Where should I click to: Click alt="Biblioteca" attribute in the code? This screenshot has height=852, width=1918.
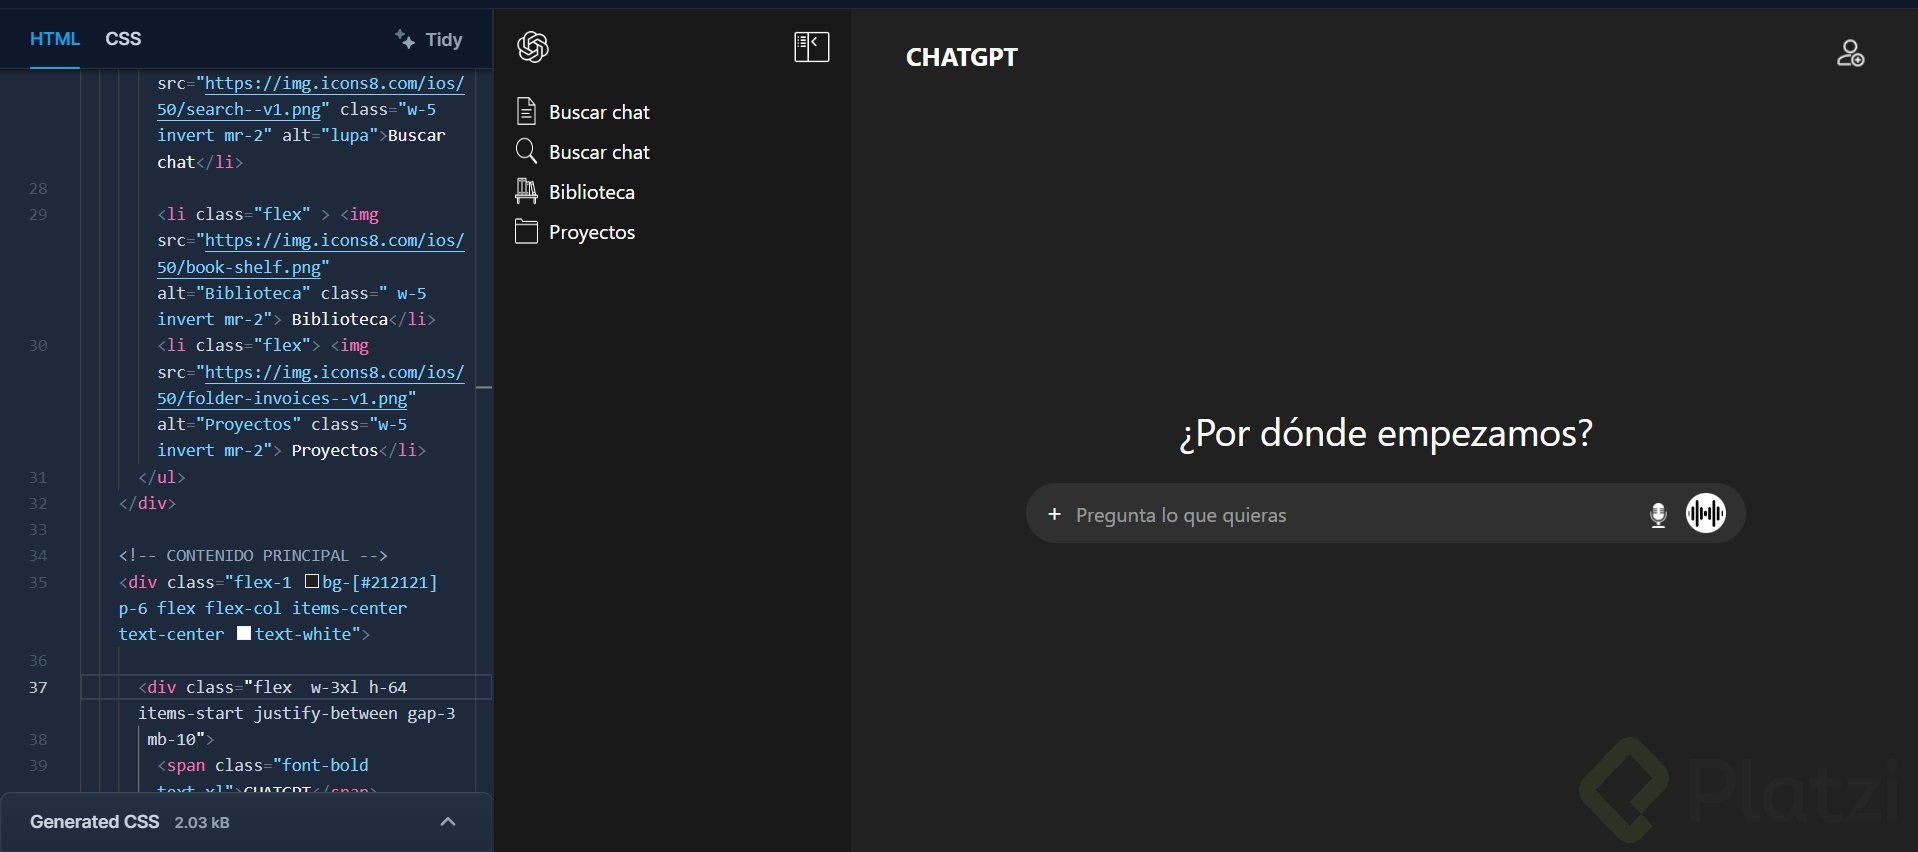tap(234, 293)
